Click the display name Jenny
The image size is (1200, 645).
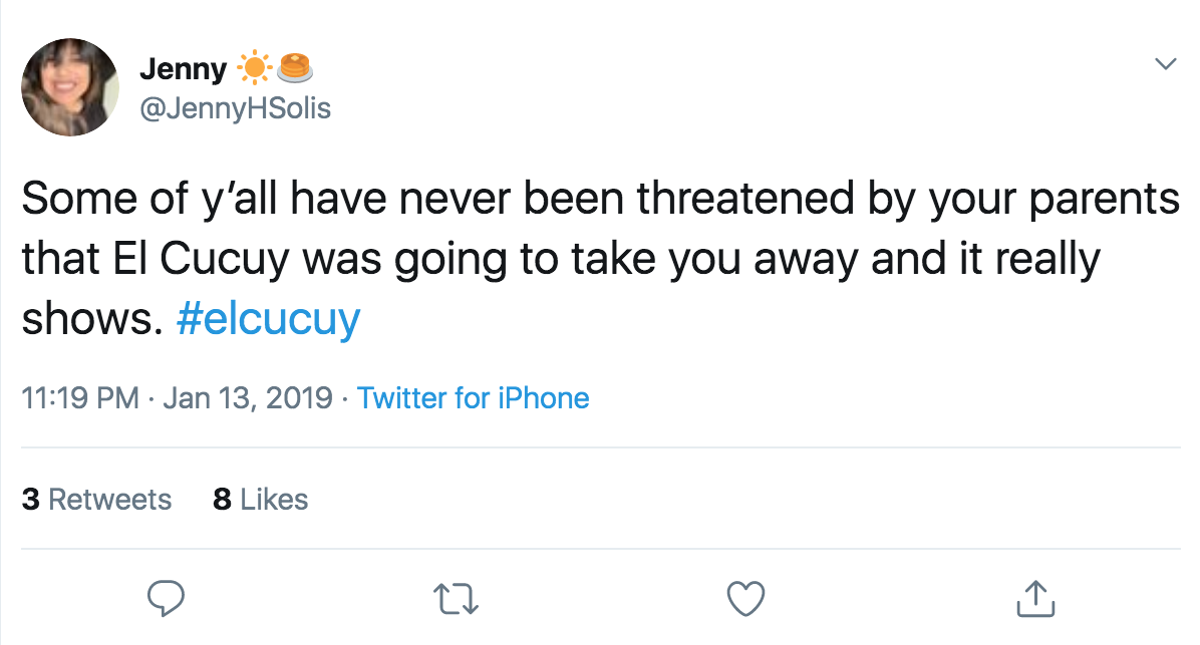point(183,69)
